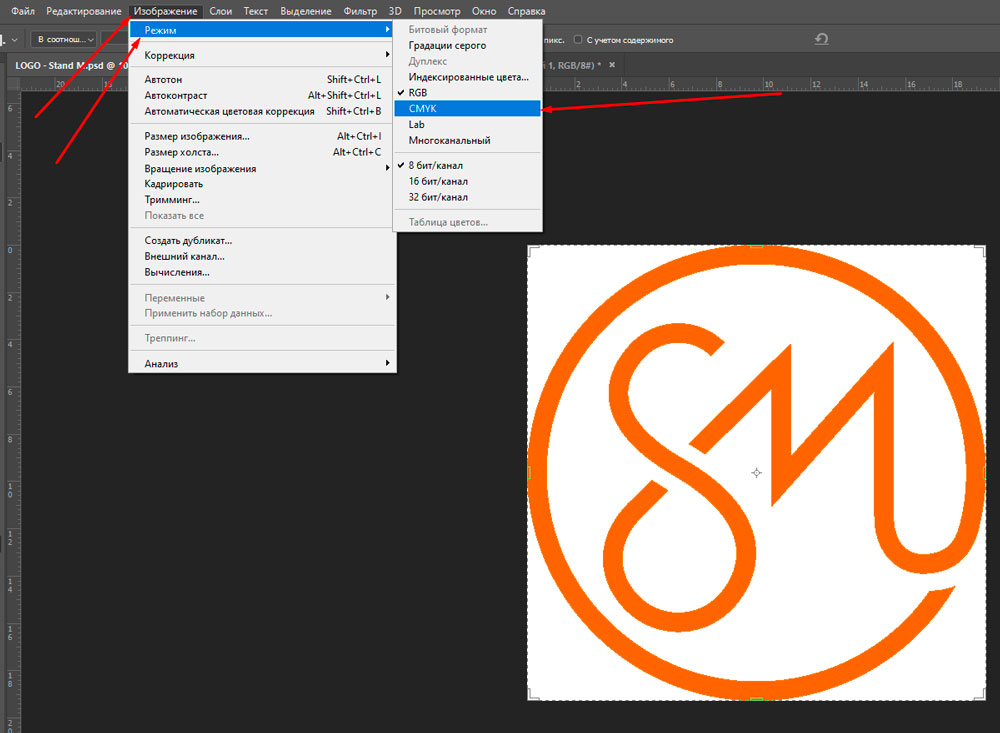Choose 32 бит/канал bit depth
The image size is (1000, 733).
click(467, 197)
